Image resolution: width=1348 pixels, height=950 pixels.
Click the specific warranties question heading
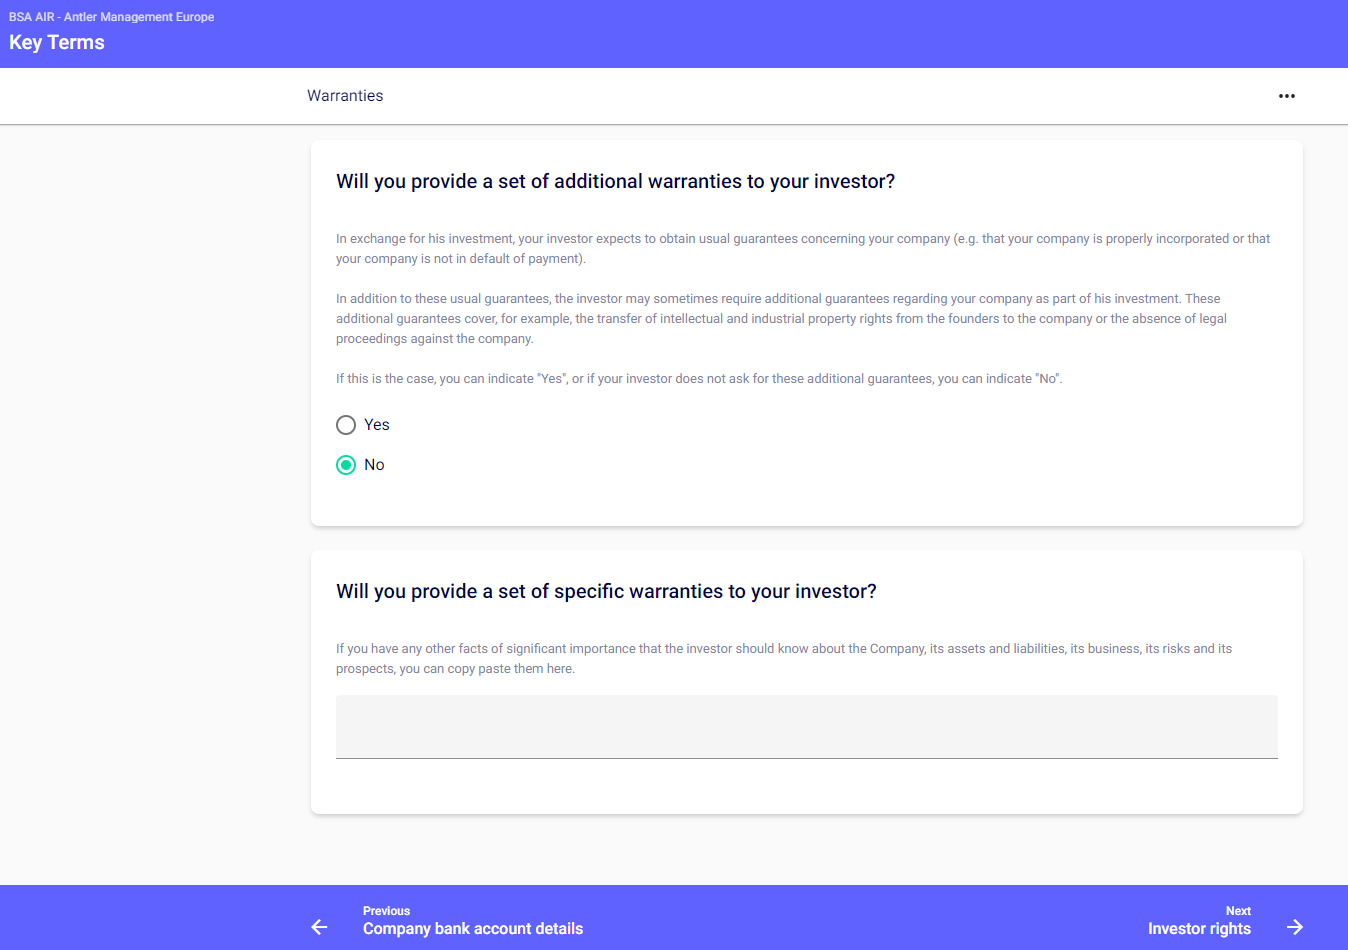pos(606,591)
